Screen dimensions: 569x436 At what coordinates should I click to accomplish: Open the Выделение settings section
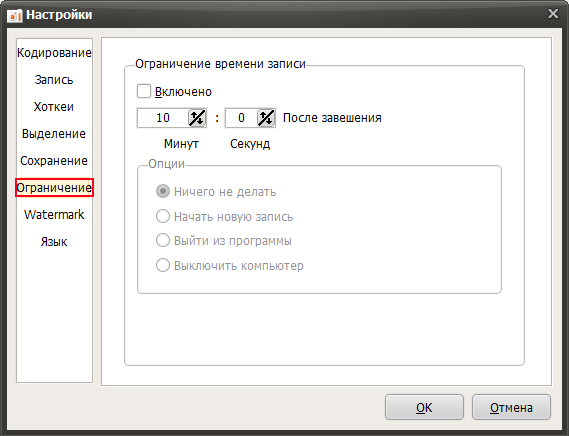point(54,134)
